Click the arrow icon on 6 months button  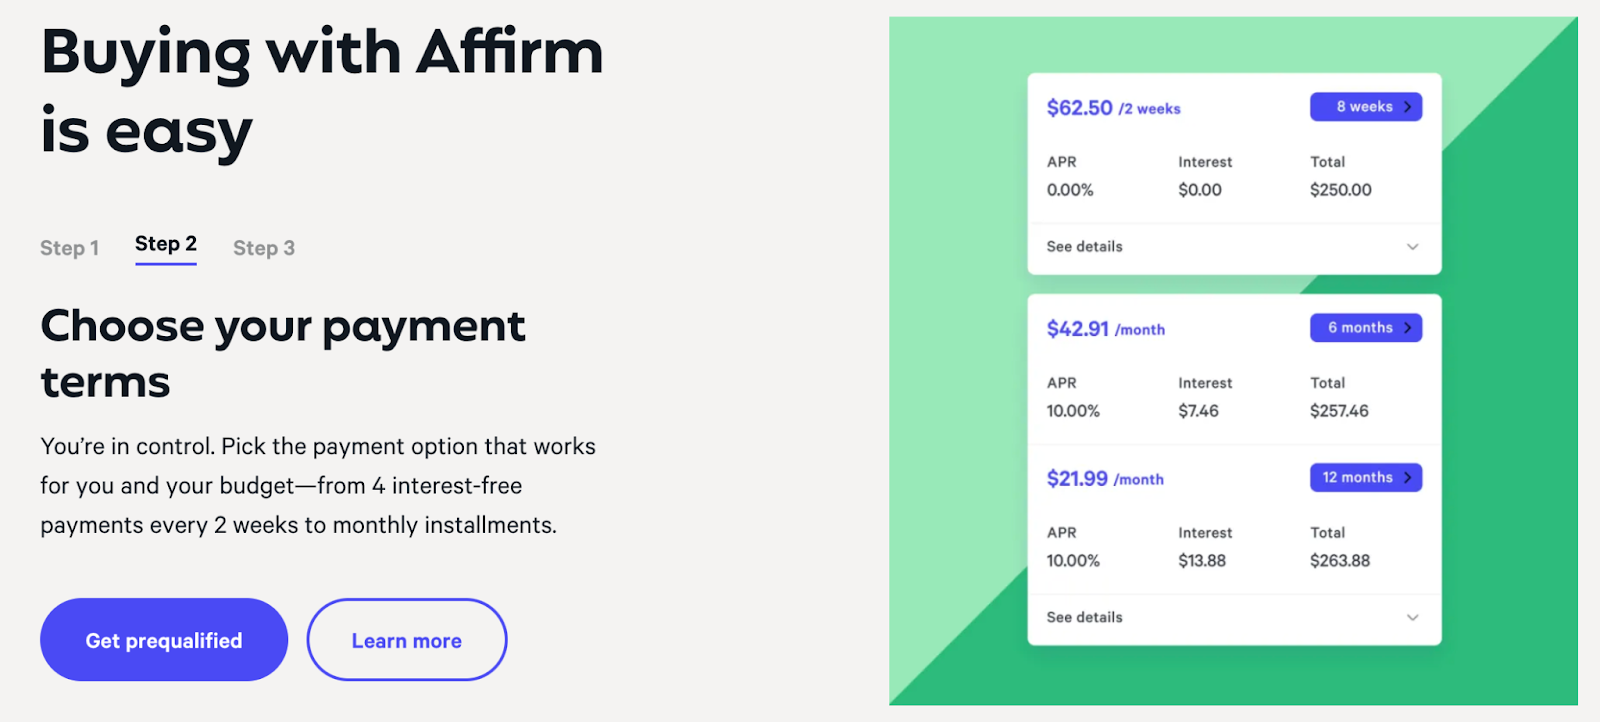click(x=1407, y=328)
